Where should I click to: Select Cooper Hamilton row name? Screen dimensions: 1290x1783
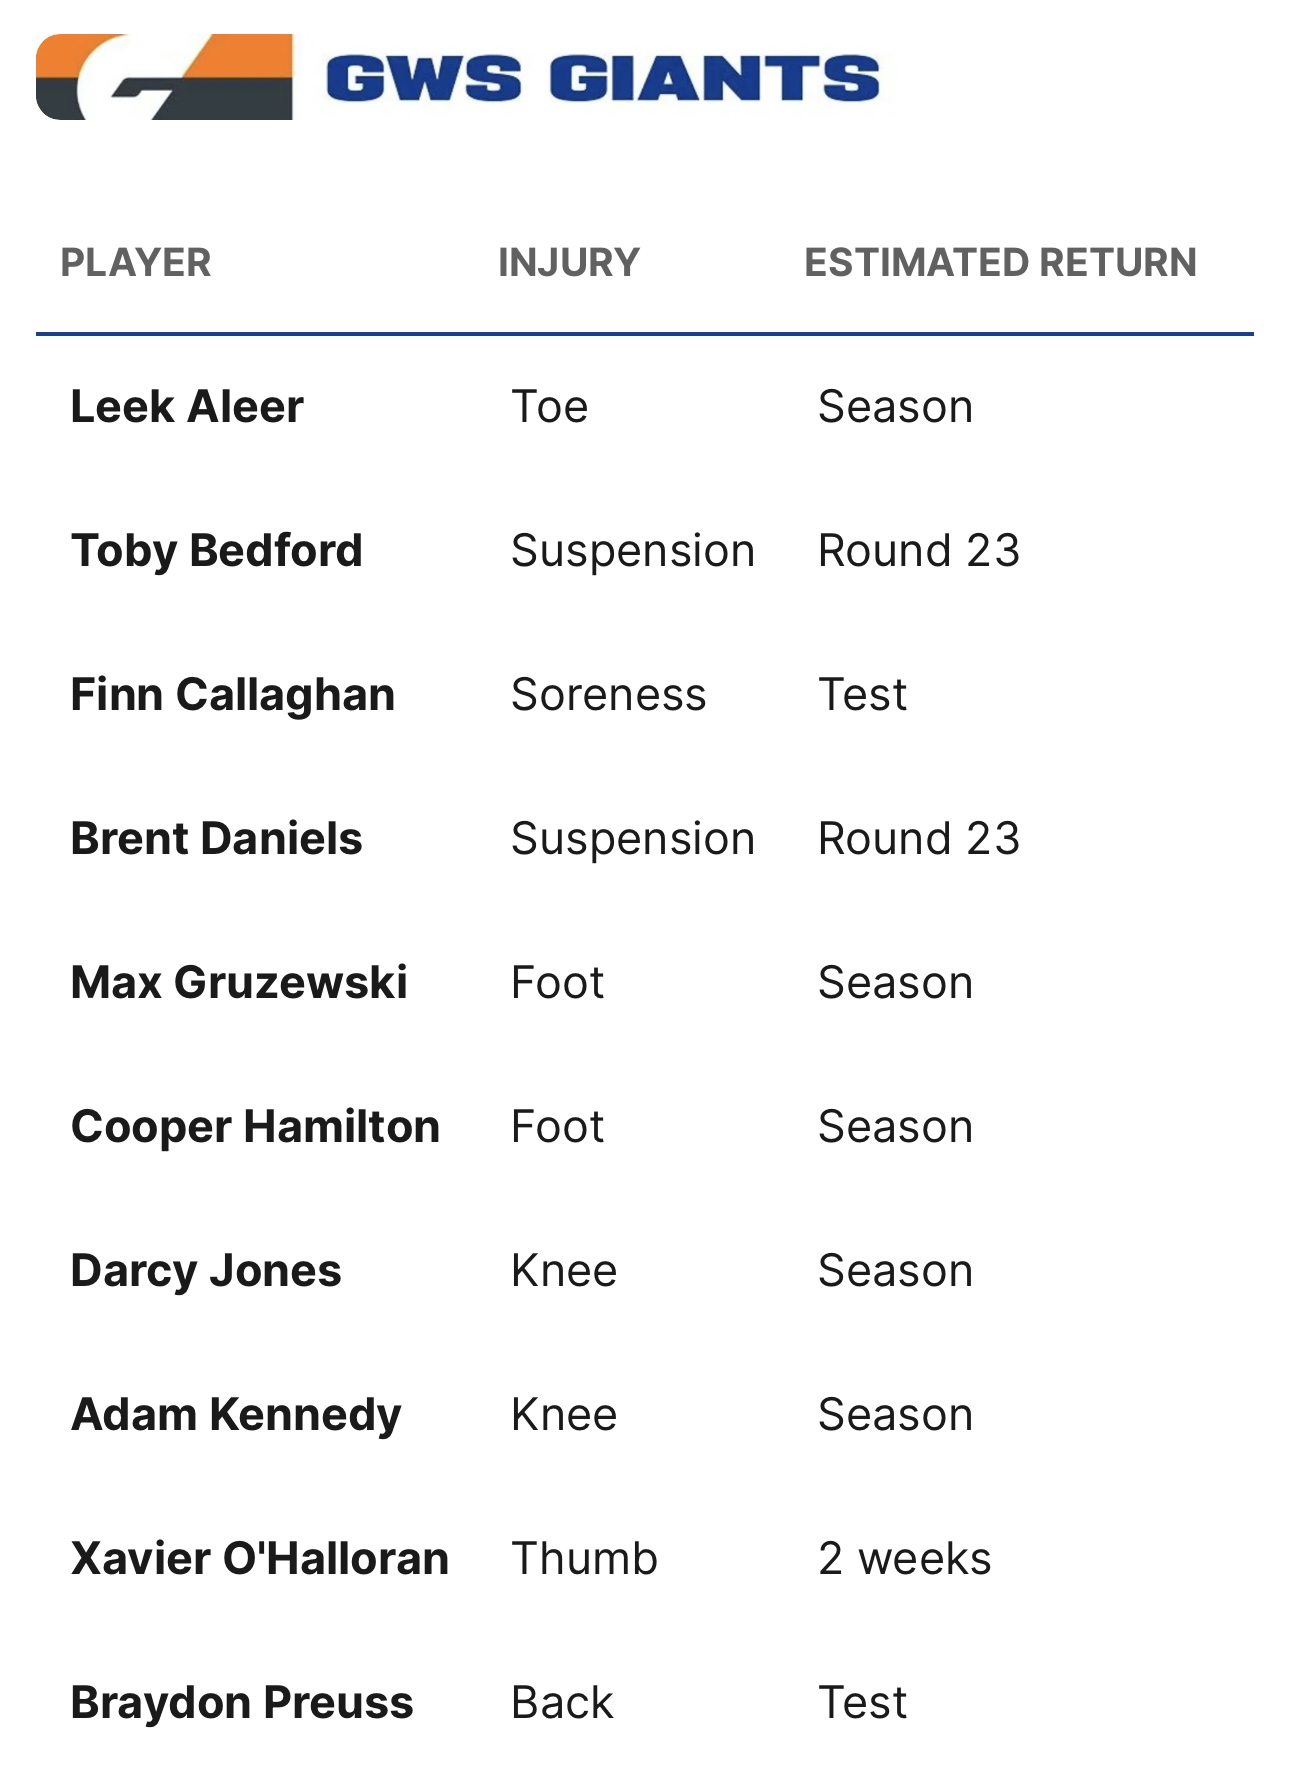click(x=255, y=1127)
